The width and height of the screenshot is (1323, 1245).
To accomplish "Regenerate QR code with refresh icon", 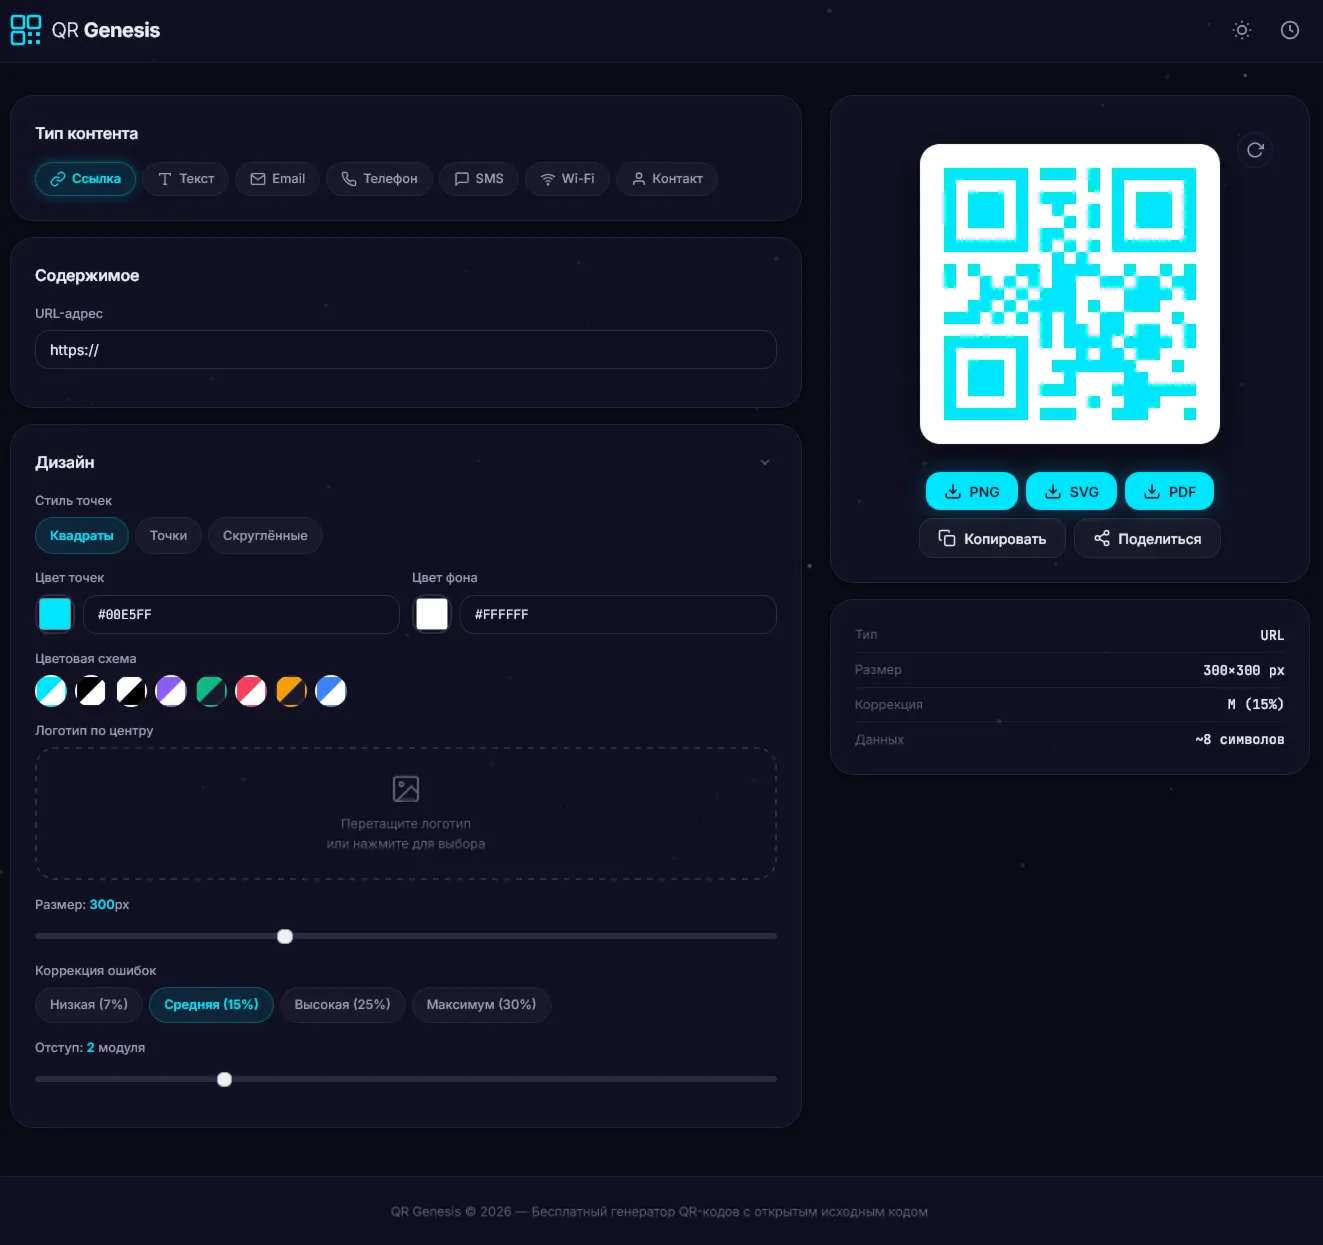I will (1255, 150).
